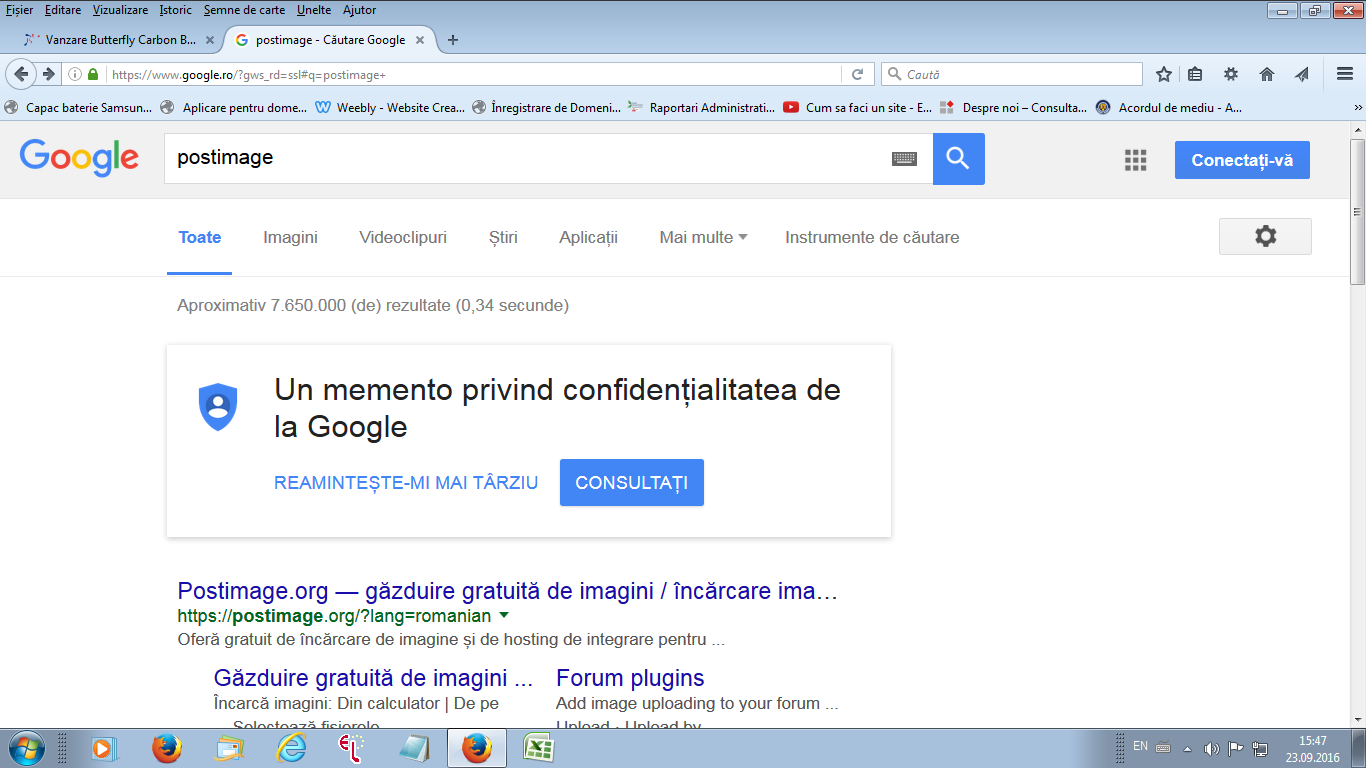The image size is (1366, 768).
Task: Open Windows Media Player from taskbar
Action: click(x=103, y=748)
